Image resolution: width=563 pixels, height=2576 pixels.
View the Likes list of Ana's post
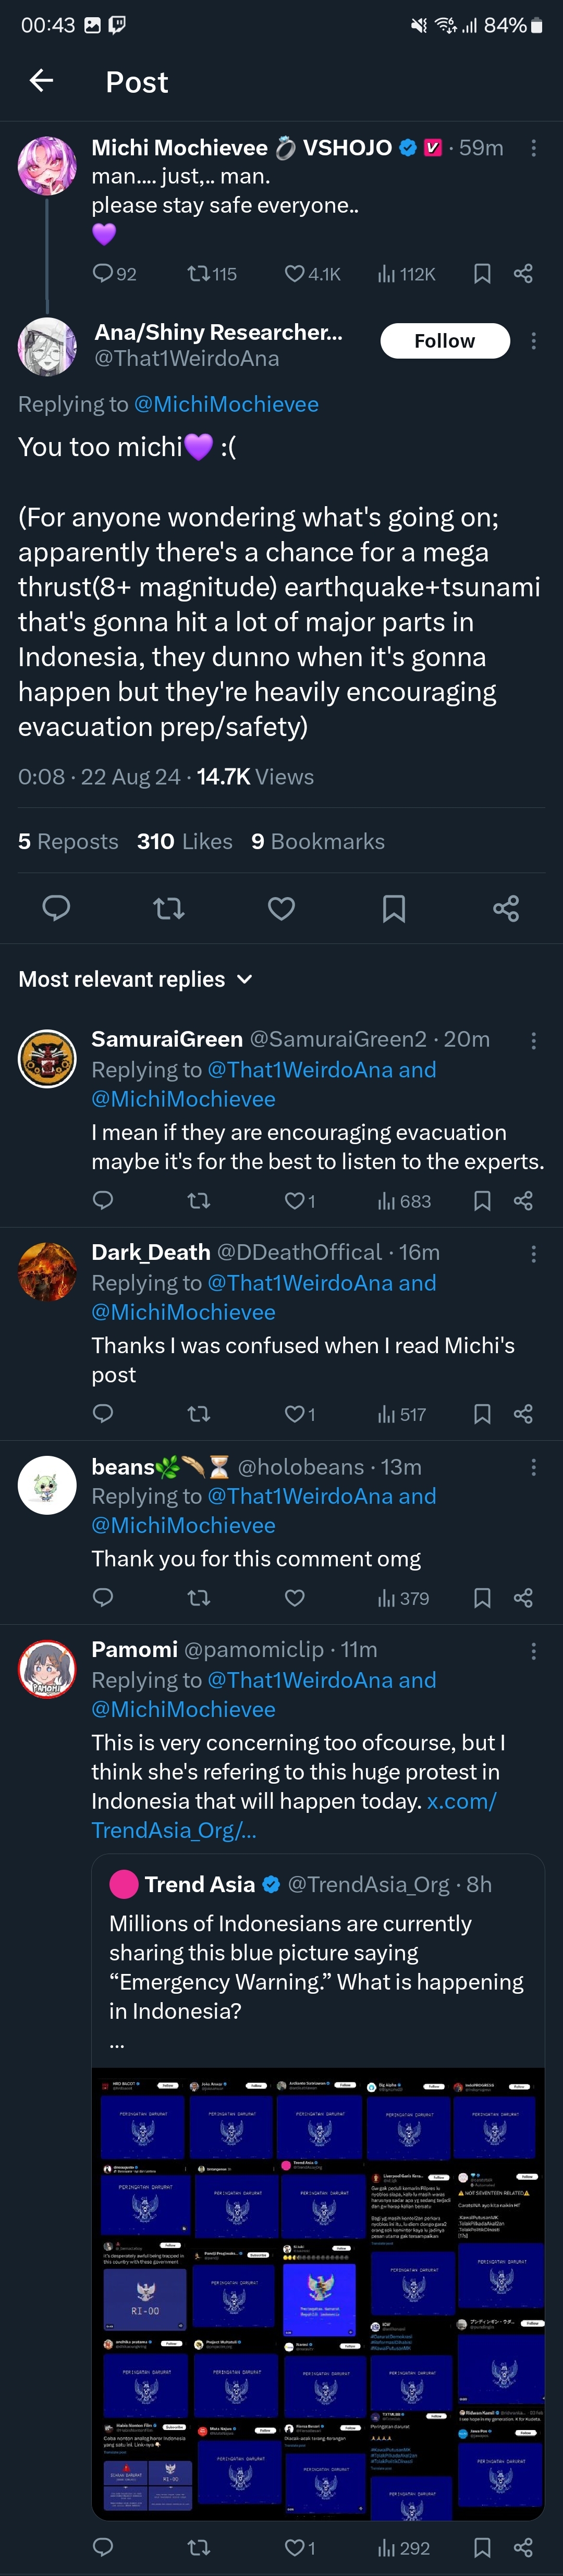[x=185, y=842]
